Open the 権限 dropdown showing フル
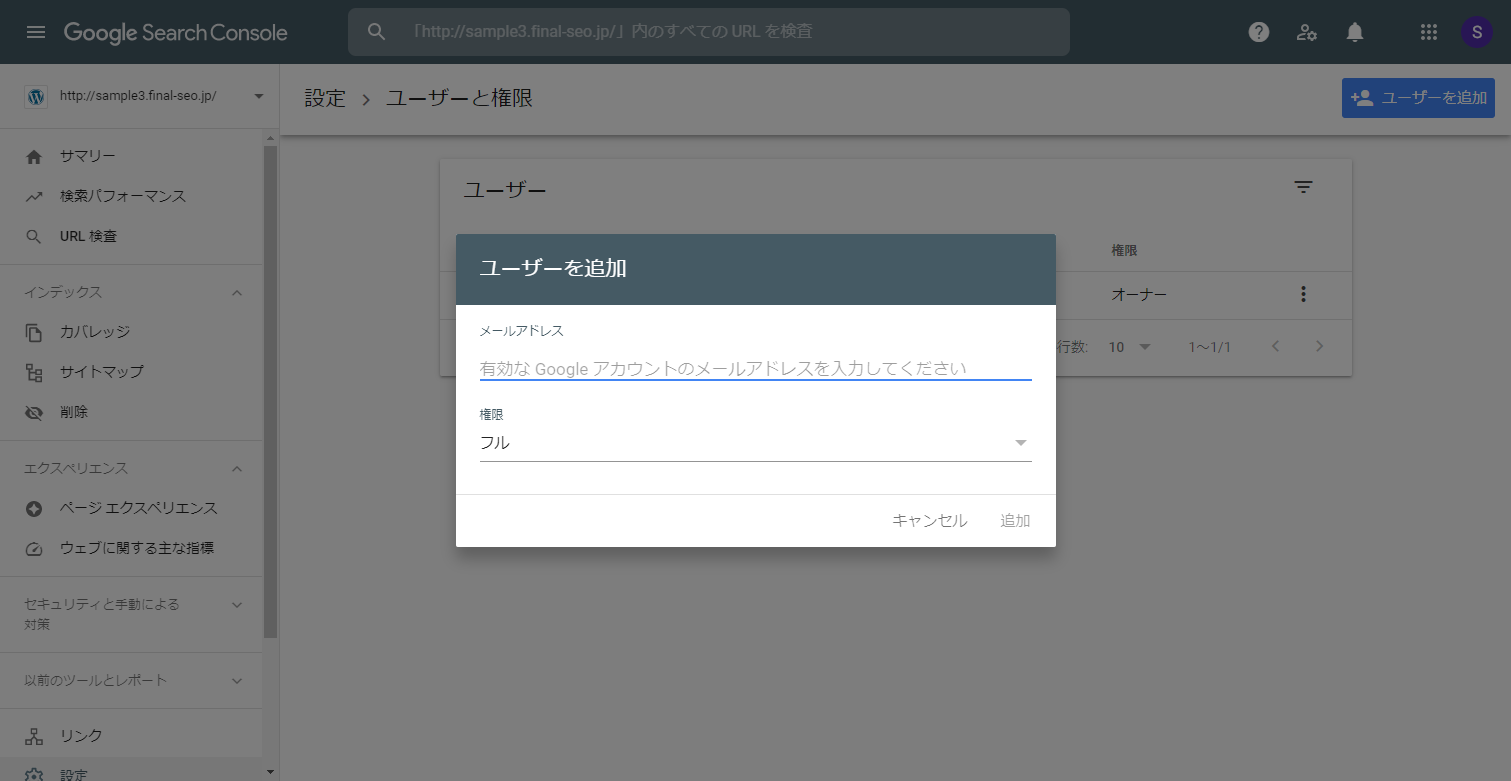The width and height of the screenshot is (1511, 781). click(755, 443)
